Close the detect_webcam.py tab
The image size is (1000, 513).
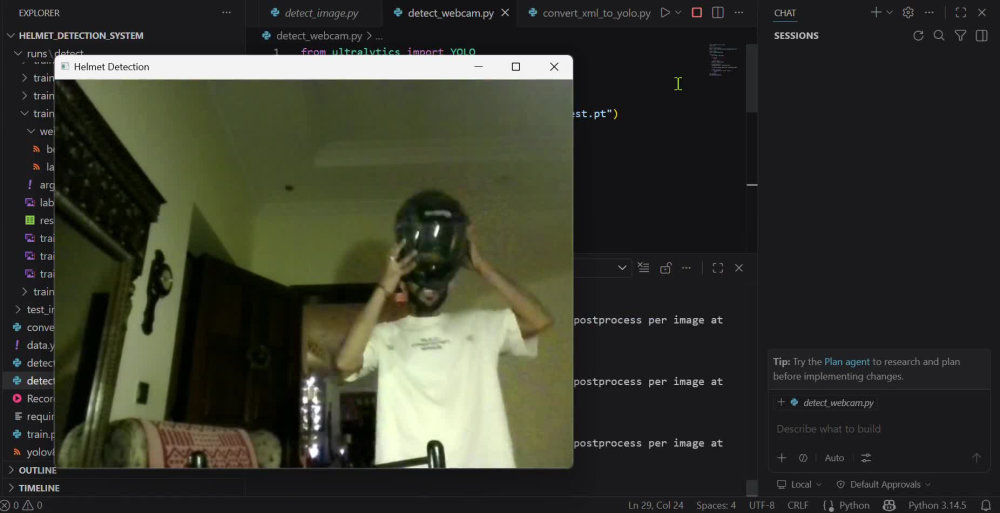tap(505, 13)
